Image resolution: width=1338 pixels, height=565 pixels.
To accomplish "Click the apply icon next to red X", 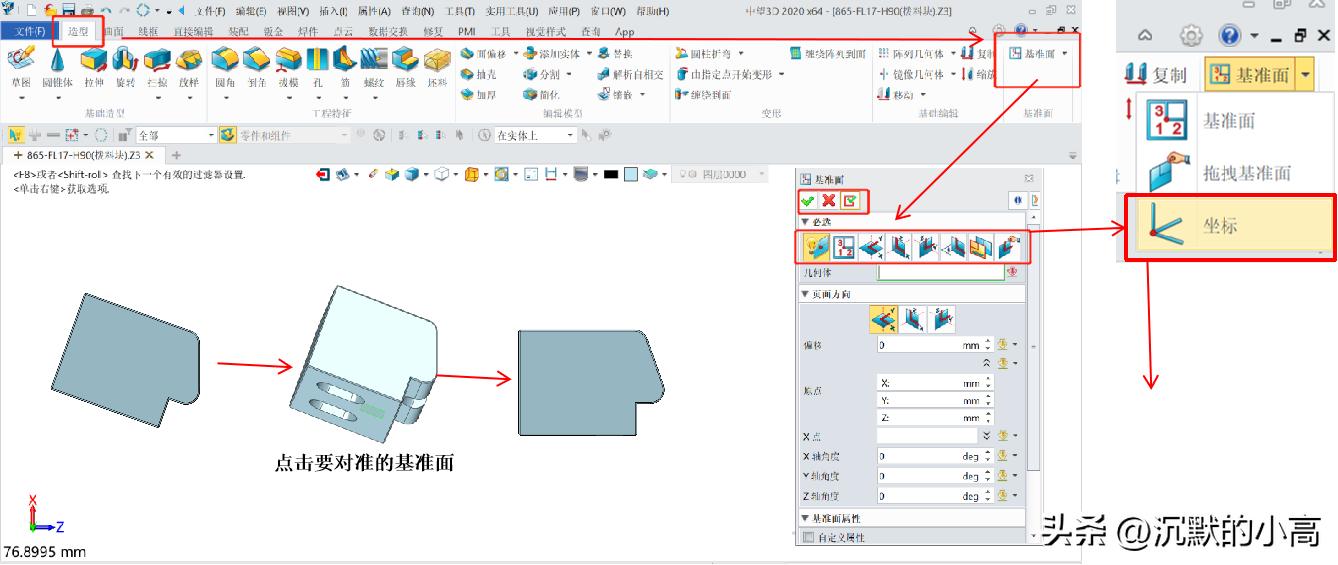I will [x=850, y=201].
